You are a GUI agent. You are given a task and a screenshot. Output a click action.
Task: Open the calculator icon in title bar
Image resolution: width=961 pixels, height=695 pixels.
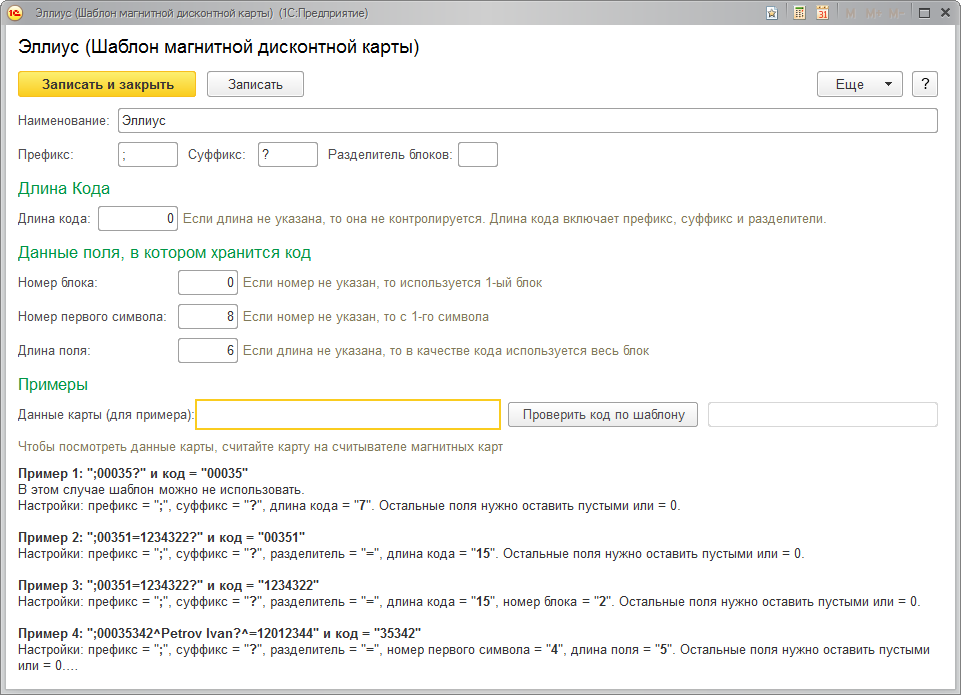click(x=799, y=13)
